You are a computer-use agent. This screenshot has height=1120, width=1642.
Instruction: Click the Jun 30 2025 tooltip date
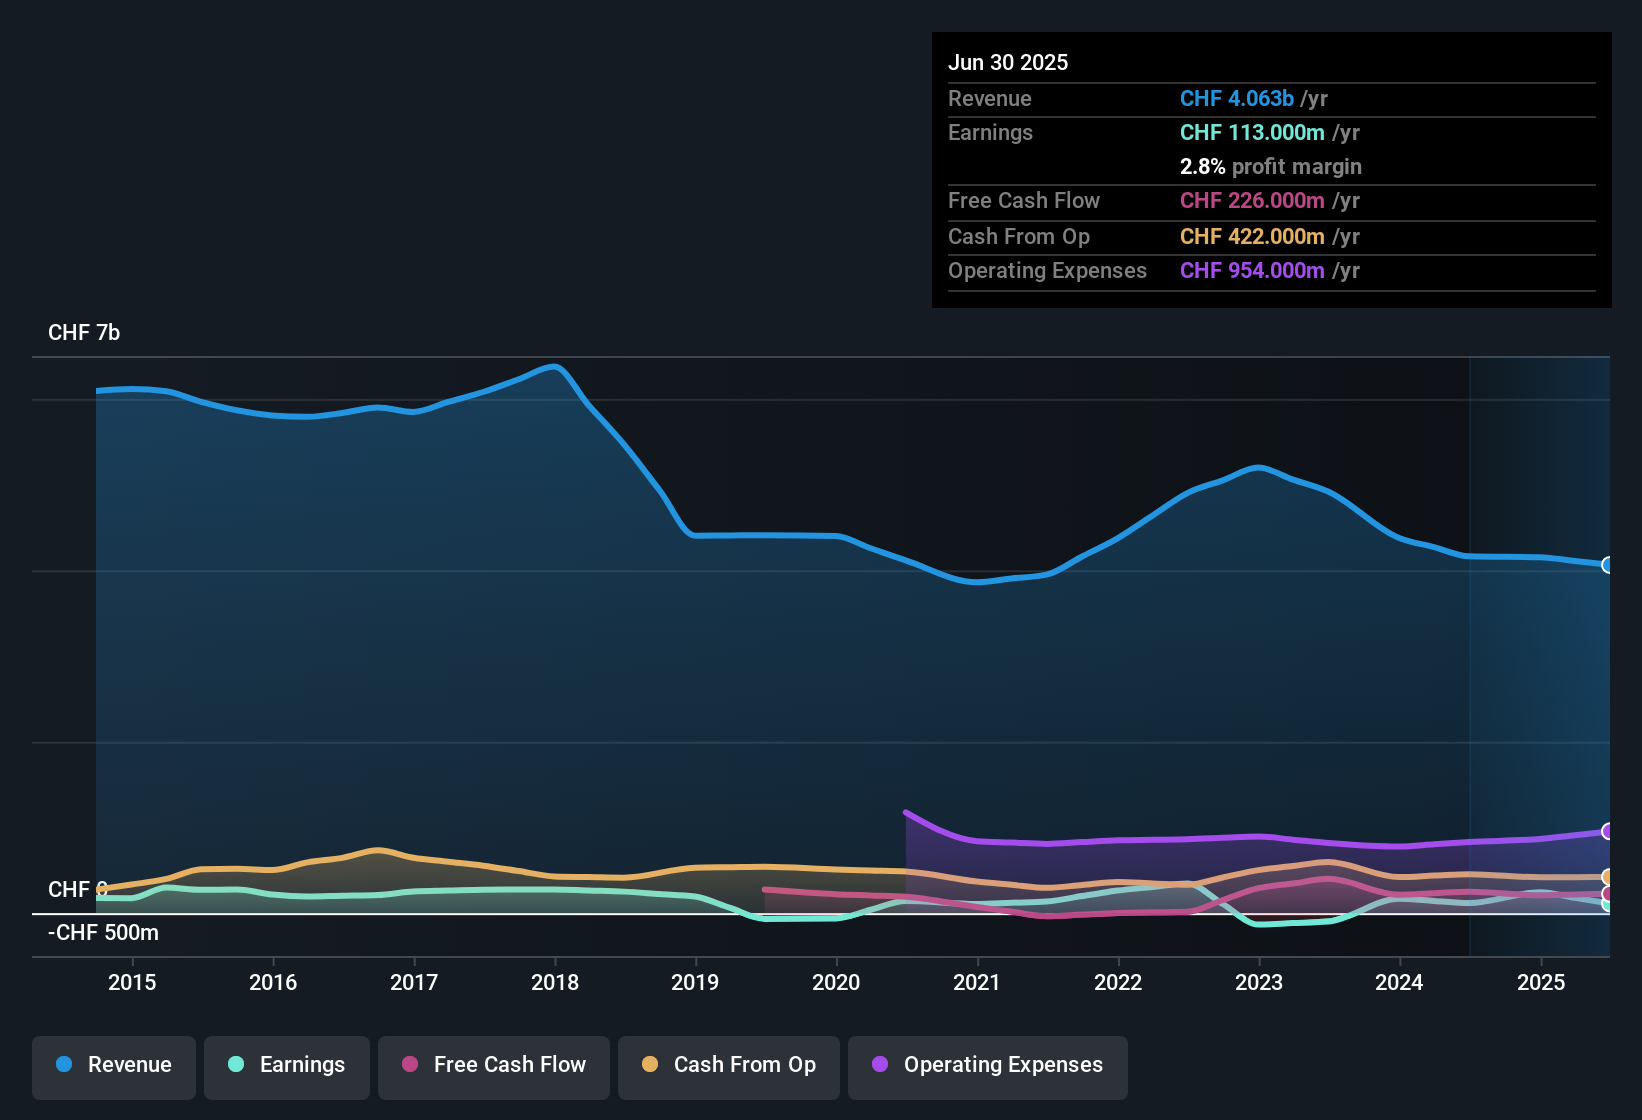coord(1008,62)
